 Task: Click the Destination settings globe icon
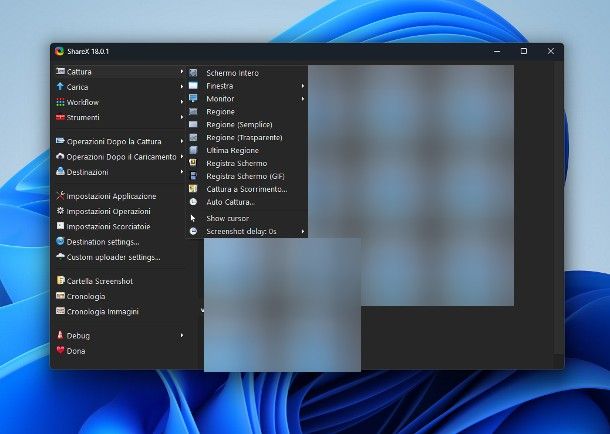(x=60, y=241)
